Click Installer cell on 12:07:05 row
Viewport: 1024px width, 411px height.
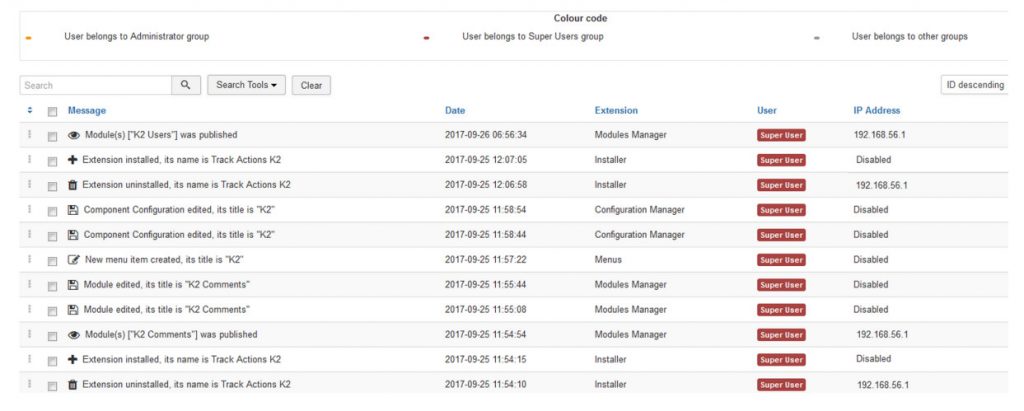[610, 159]
